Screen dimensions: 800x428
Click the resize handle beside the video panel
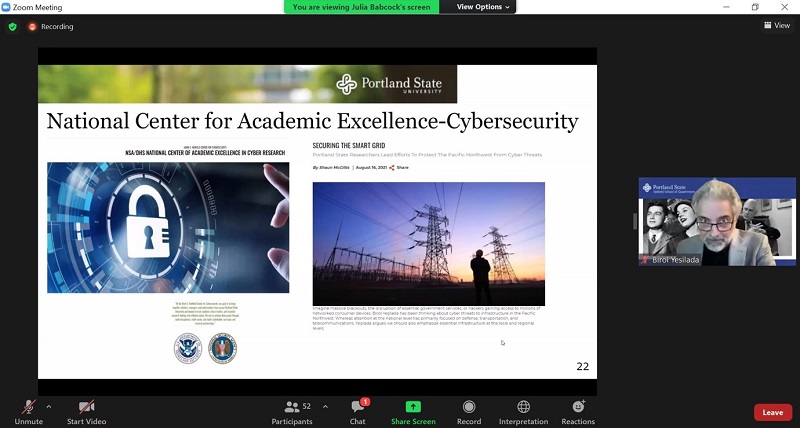635,221
